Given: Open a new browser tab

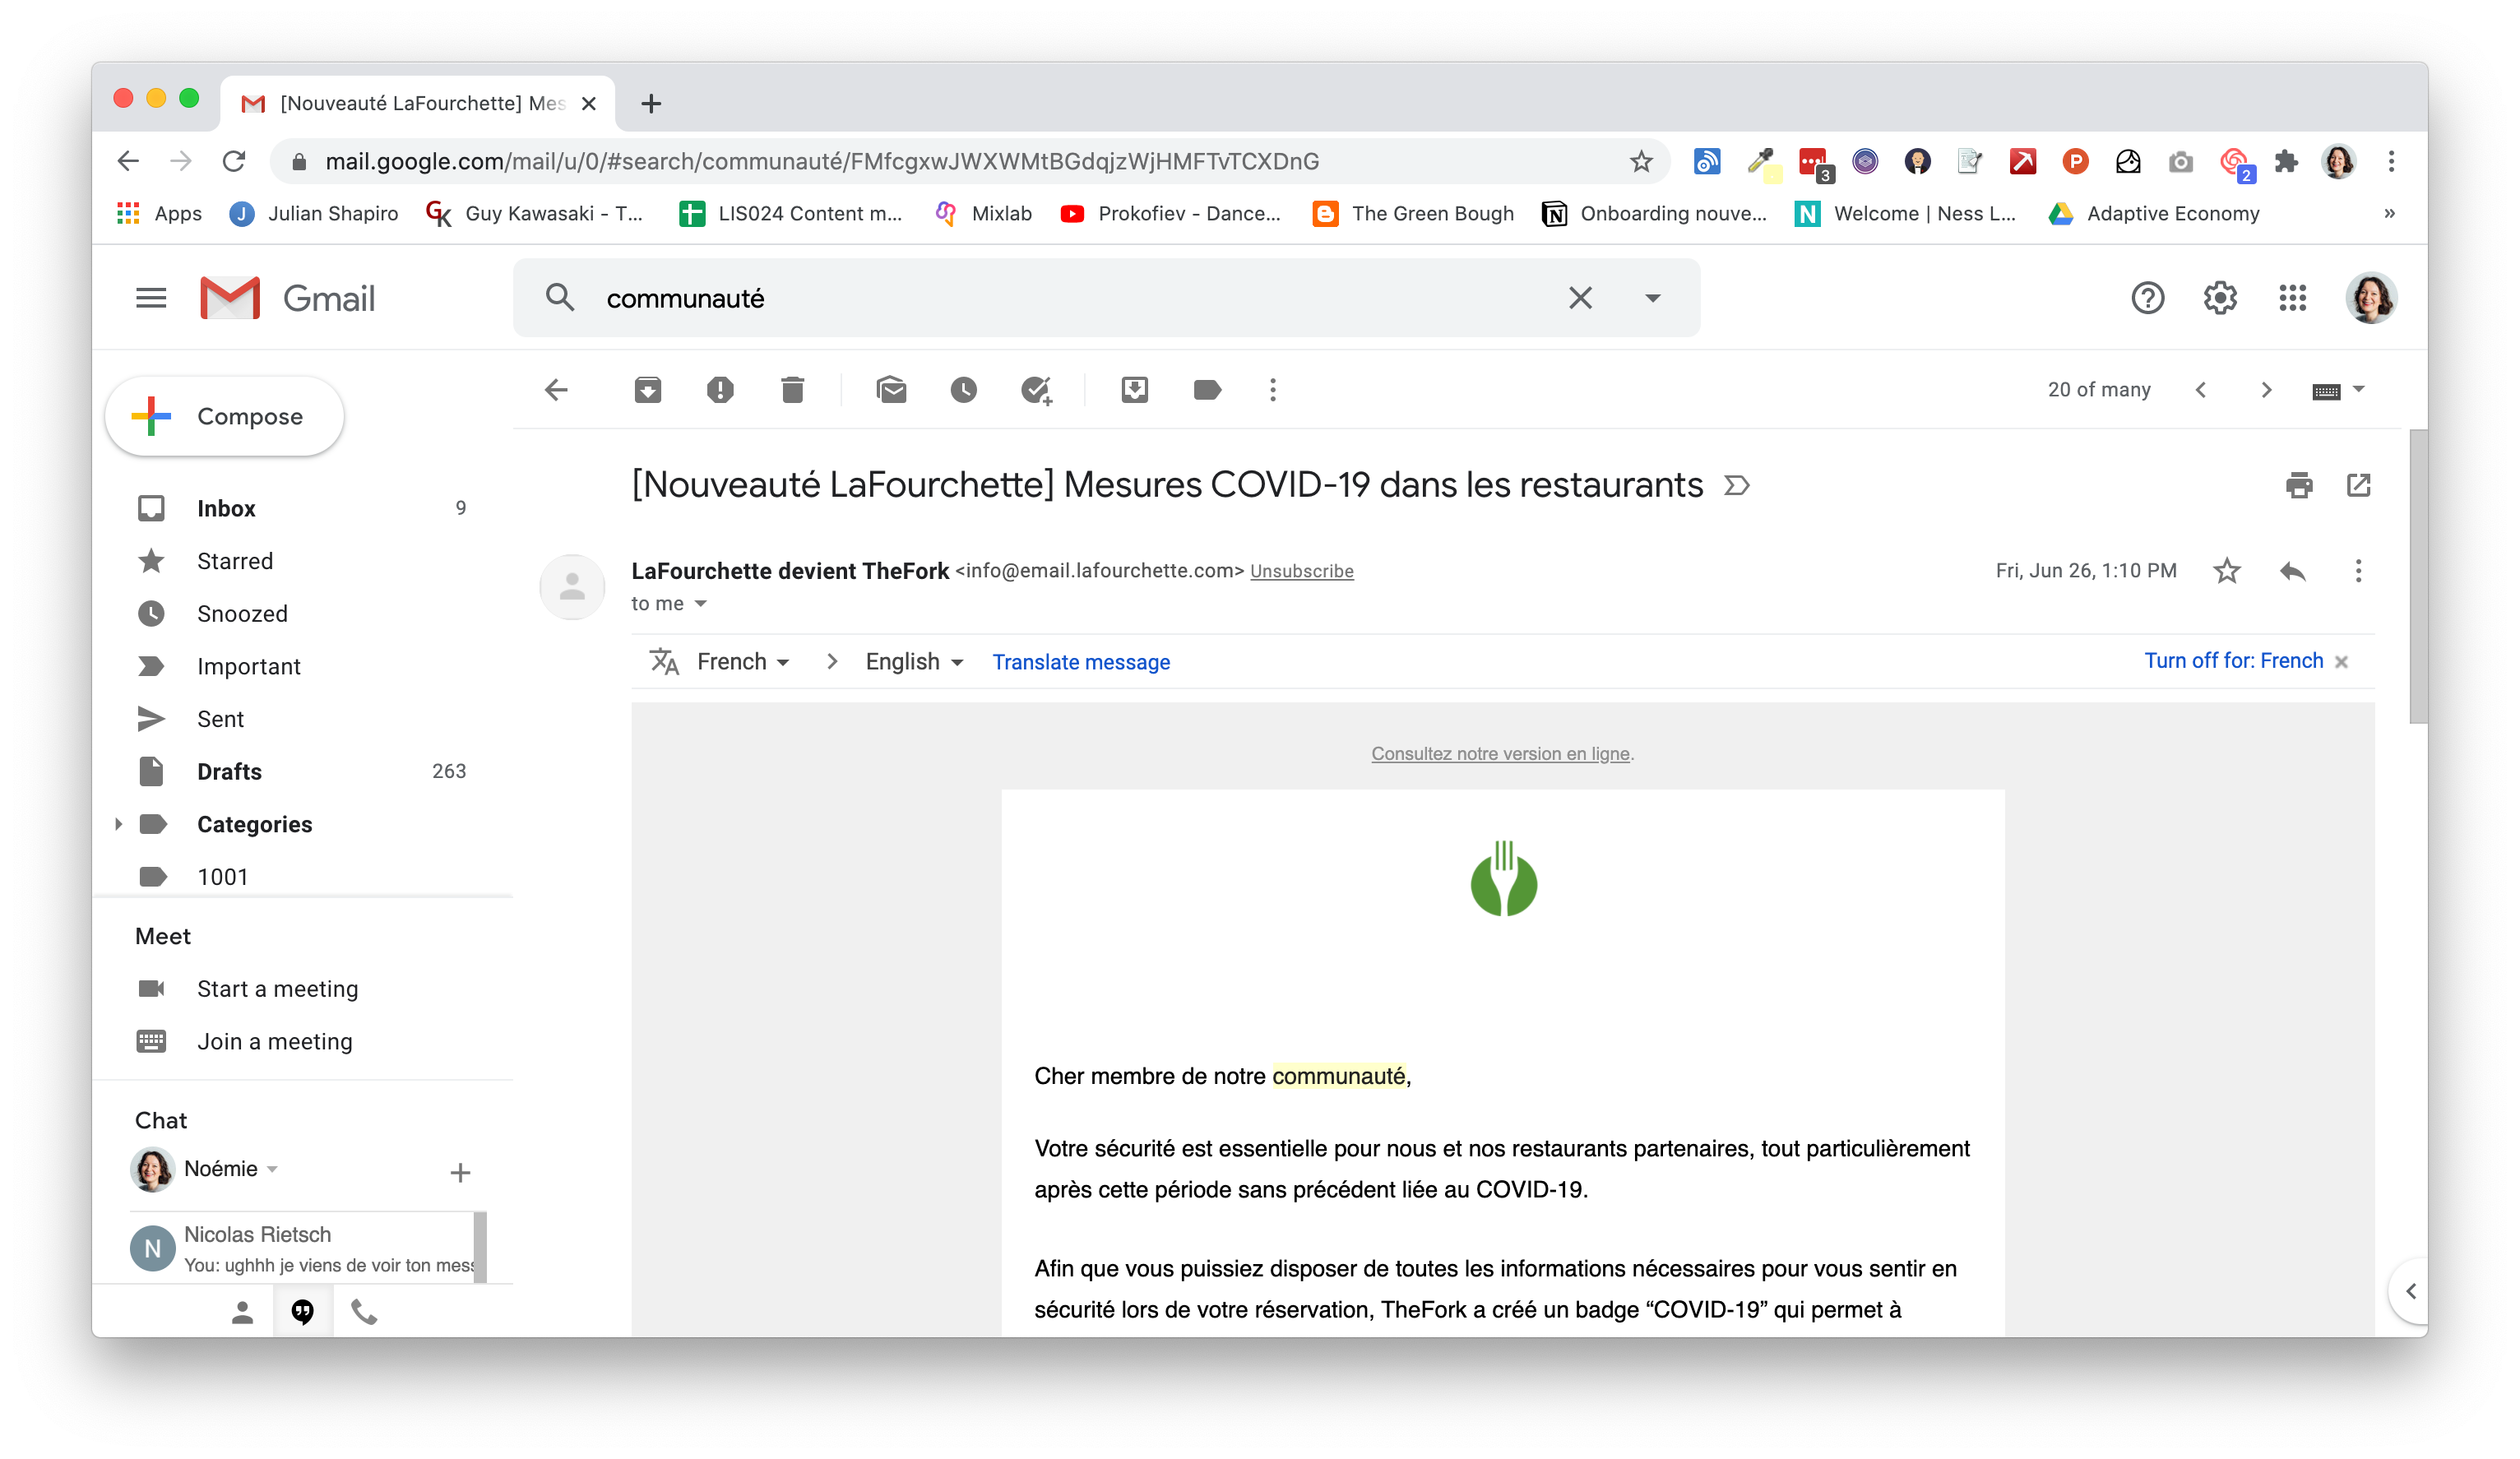Looking at the screenshot, I should coord(651,103).
